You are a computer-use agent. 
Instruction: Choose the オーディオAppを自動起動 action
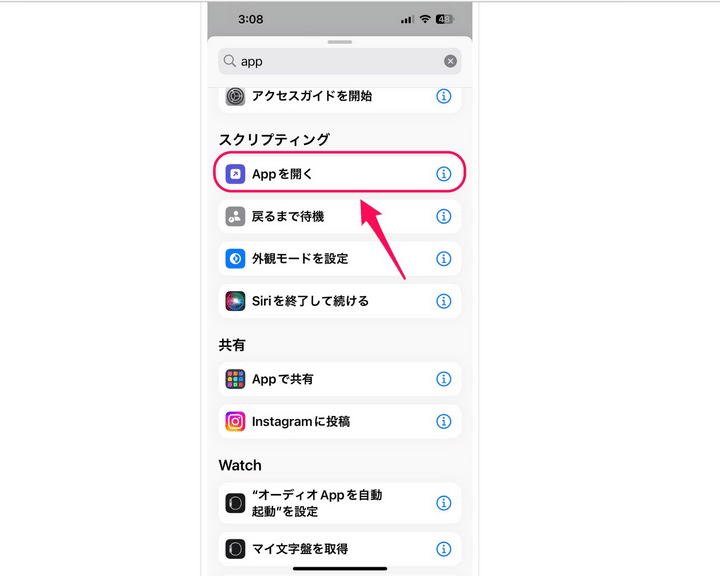(340, 503)
